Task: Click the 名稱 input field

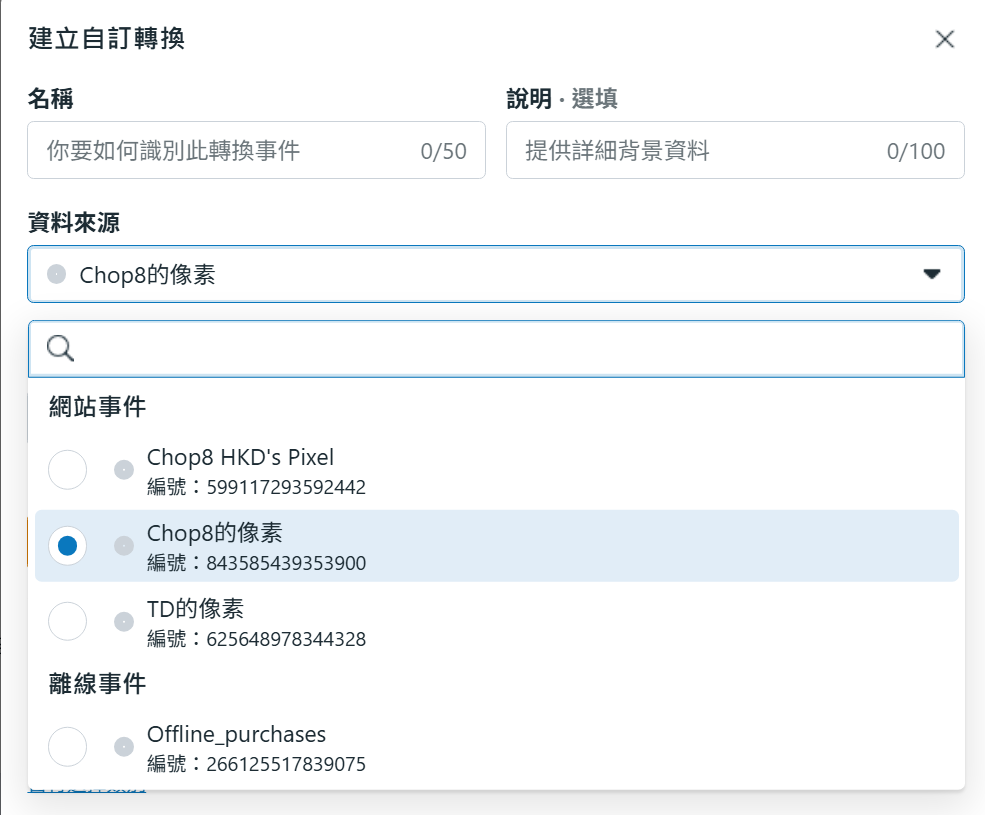Action: (x=256, y=151)
